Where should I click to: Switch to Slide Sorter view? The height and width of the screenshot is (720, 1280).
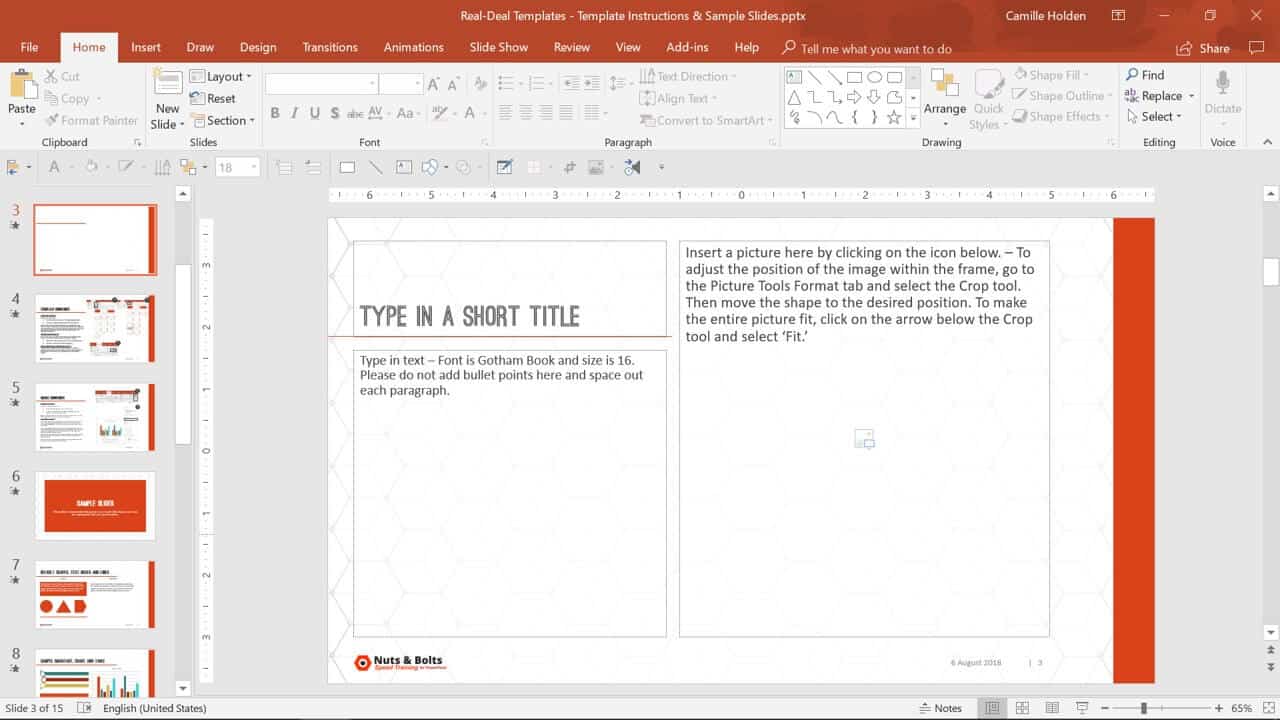[x=1022, y=708]
